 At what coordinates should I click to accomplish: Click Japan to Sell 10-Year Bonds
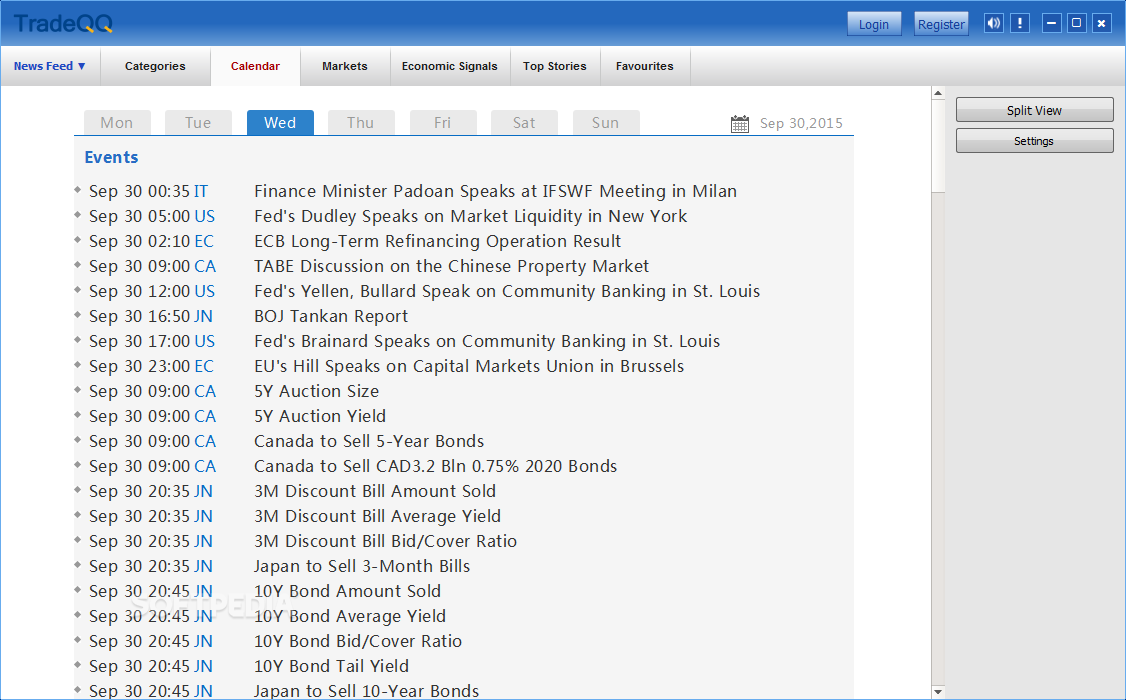coord(366,691)
